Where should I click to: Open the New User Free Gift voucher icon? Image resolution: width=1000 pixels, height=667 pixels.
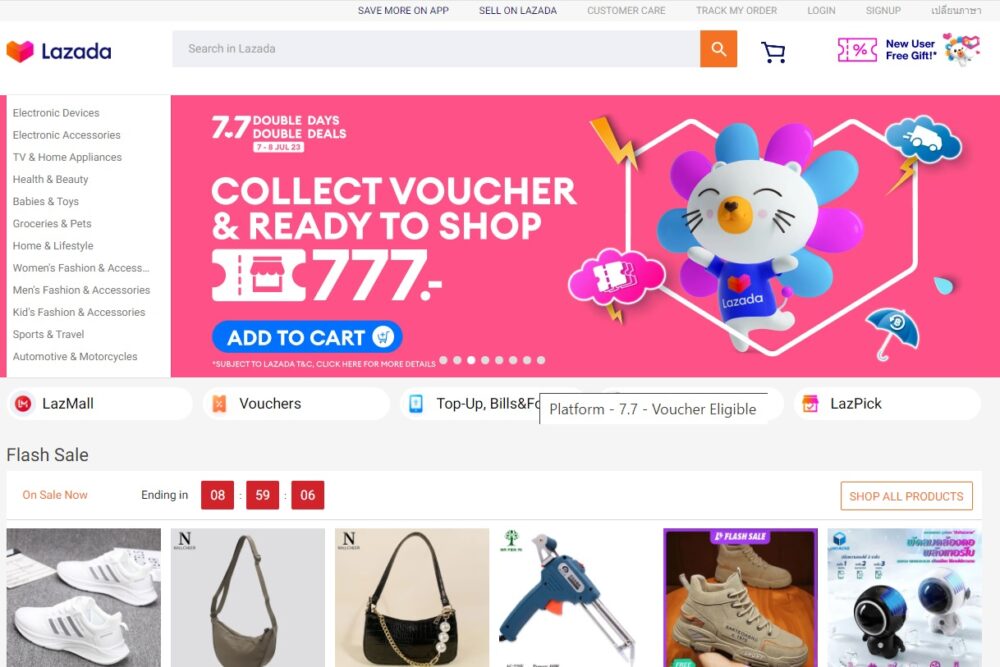tap(857, 50)
